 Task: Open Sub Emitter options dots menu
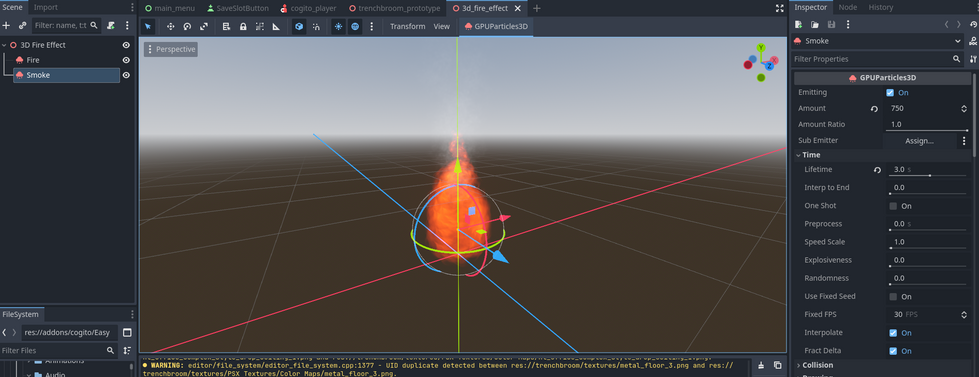click(964, 141)
